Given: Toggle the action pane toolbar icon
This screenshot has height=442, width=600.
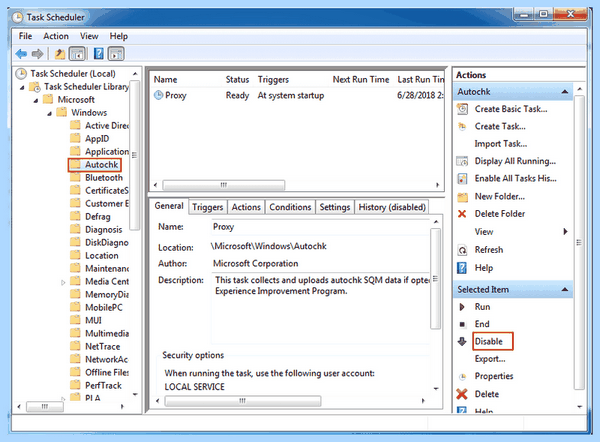Looking at the screenshot, I should click(116, 54).
